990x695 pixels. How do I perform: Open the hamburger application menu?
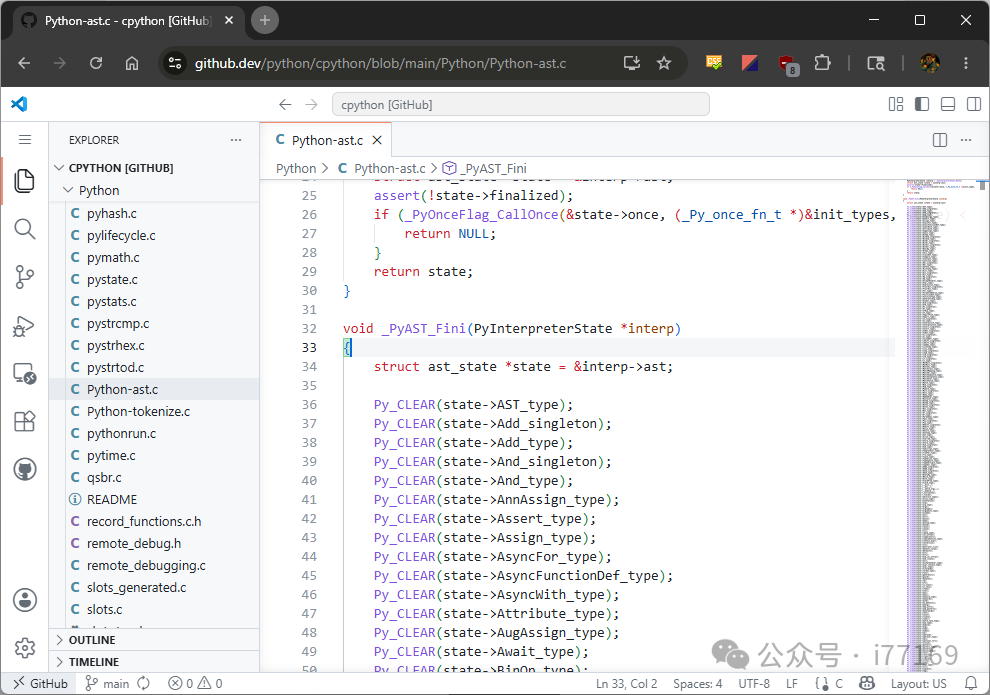click(x=25, y=140)
